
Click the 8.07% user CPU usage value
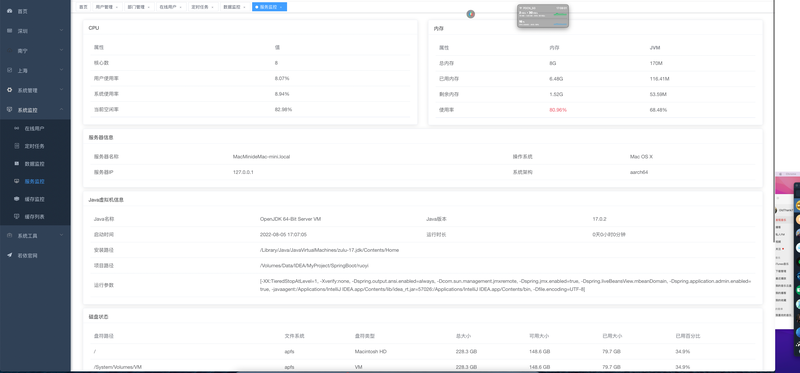(282, 79)
